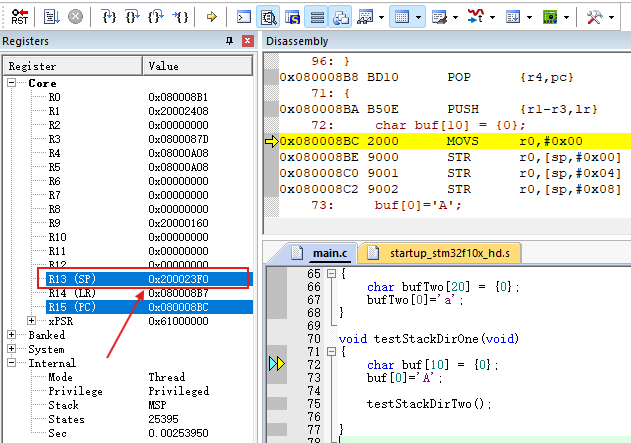Click the States value 25395
This screenshot has width=631, height=443.
[x=163, y=419]
